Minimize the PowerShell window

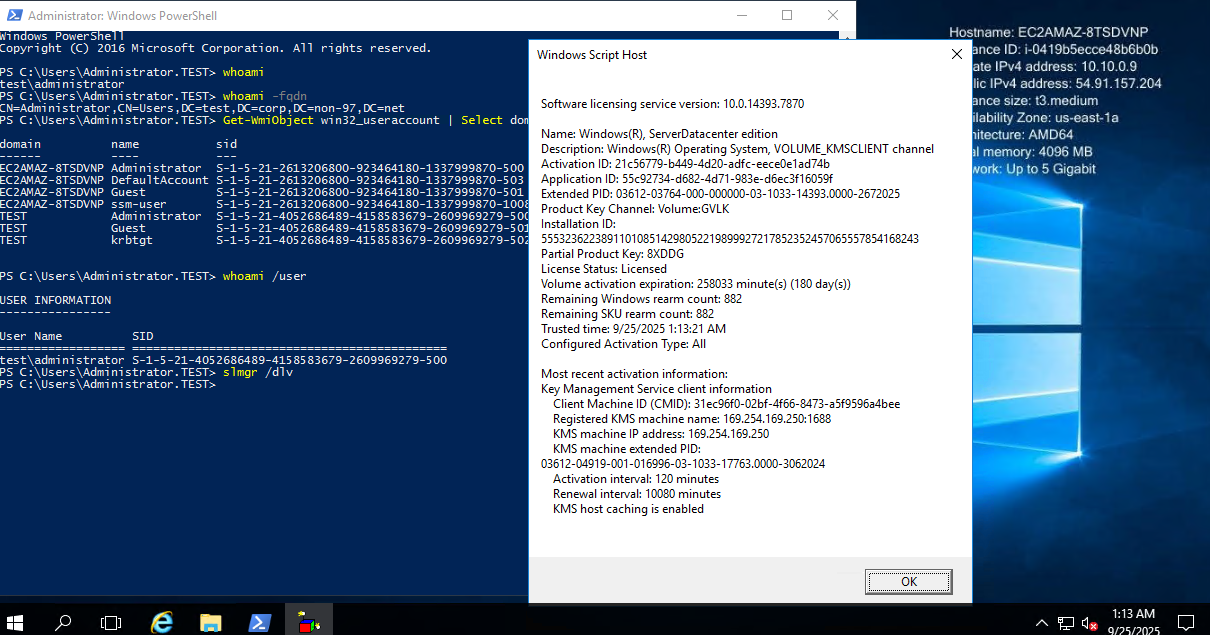741,15
